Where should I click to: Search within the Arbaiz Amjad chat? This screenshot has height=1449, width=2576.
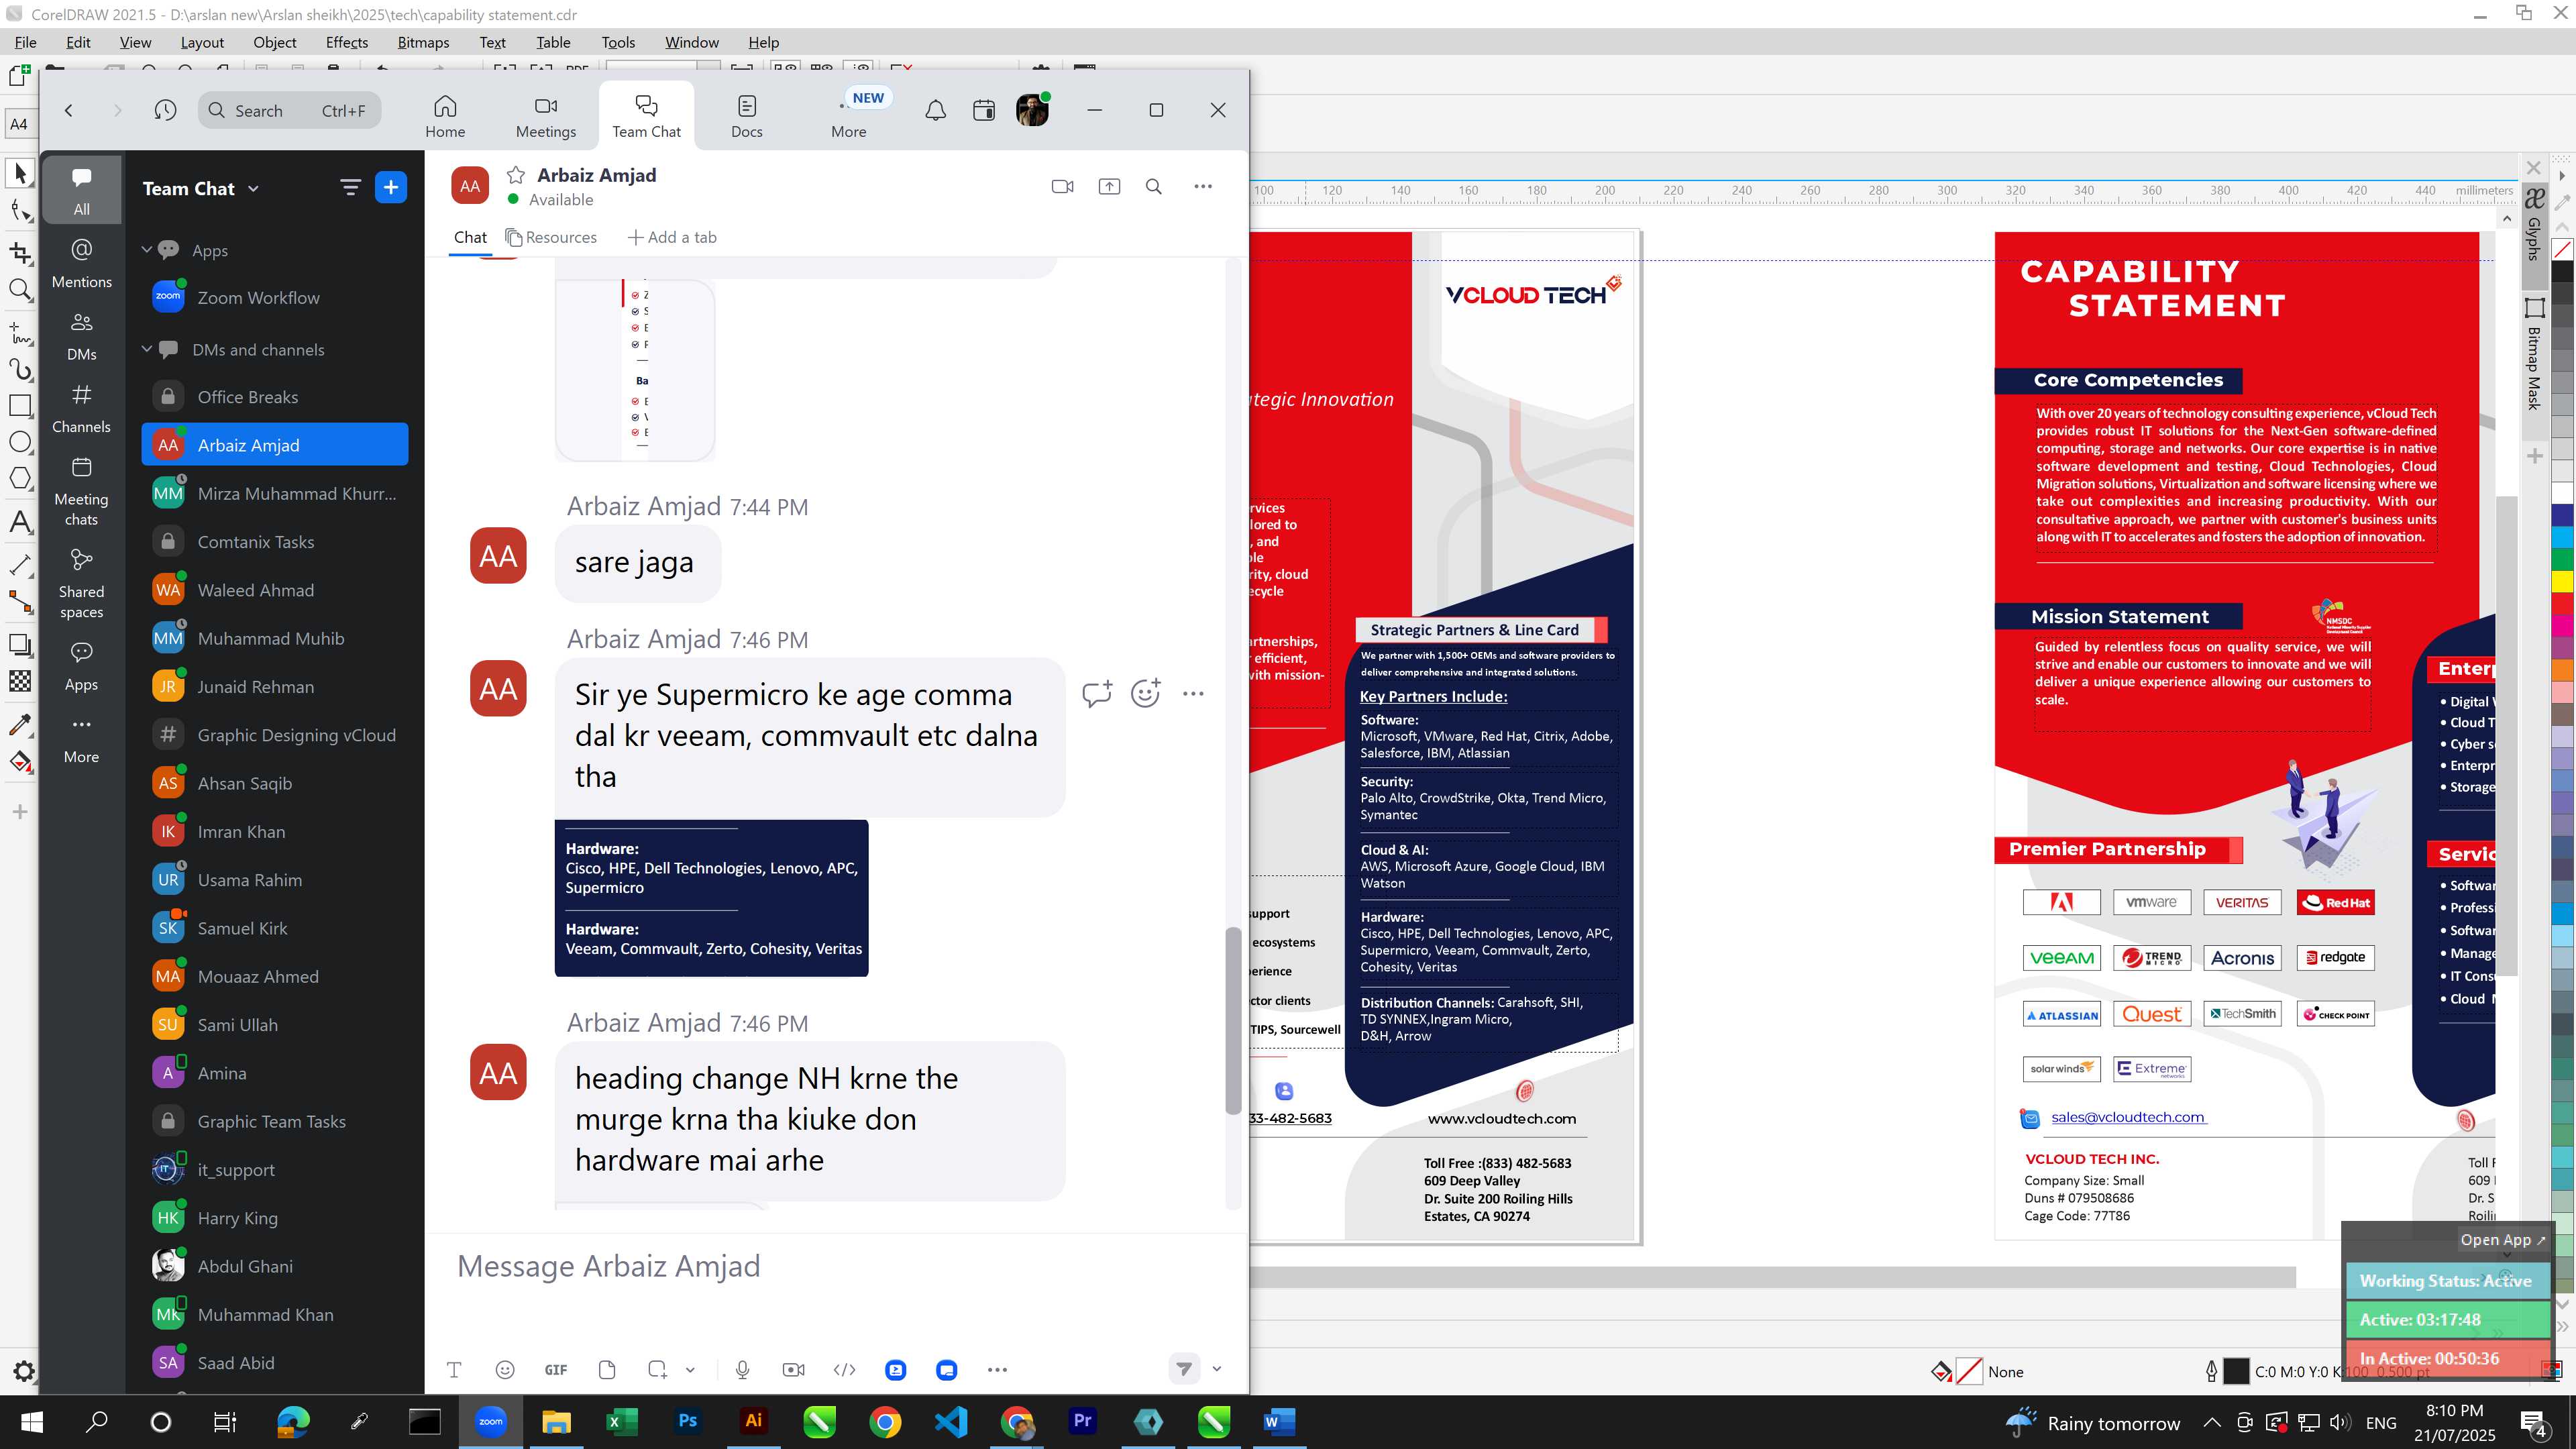click(x=1153, y=186)
